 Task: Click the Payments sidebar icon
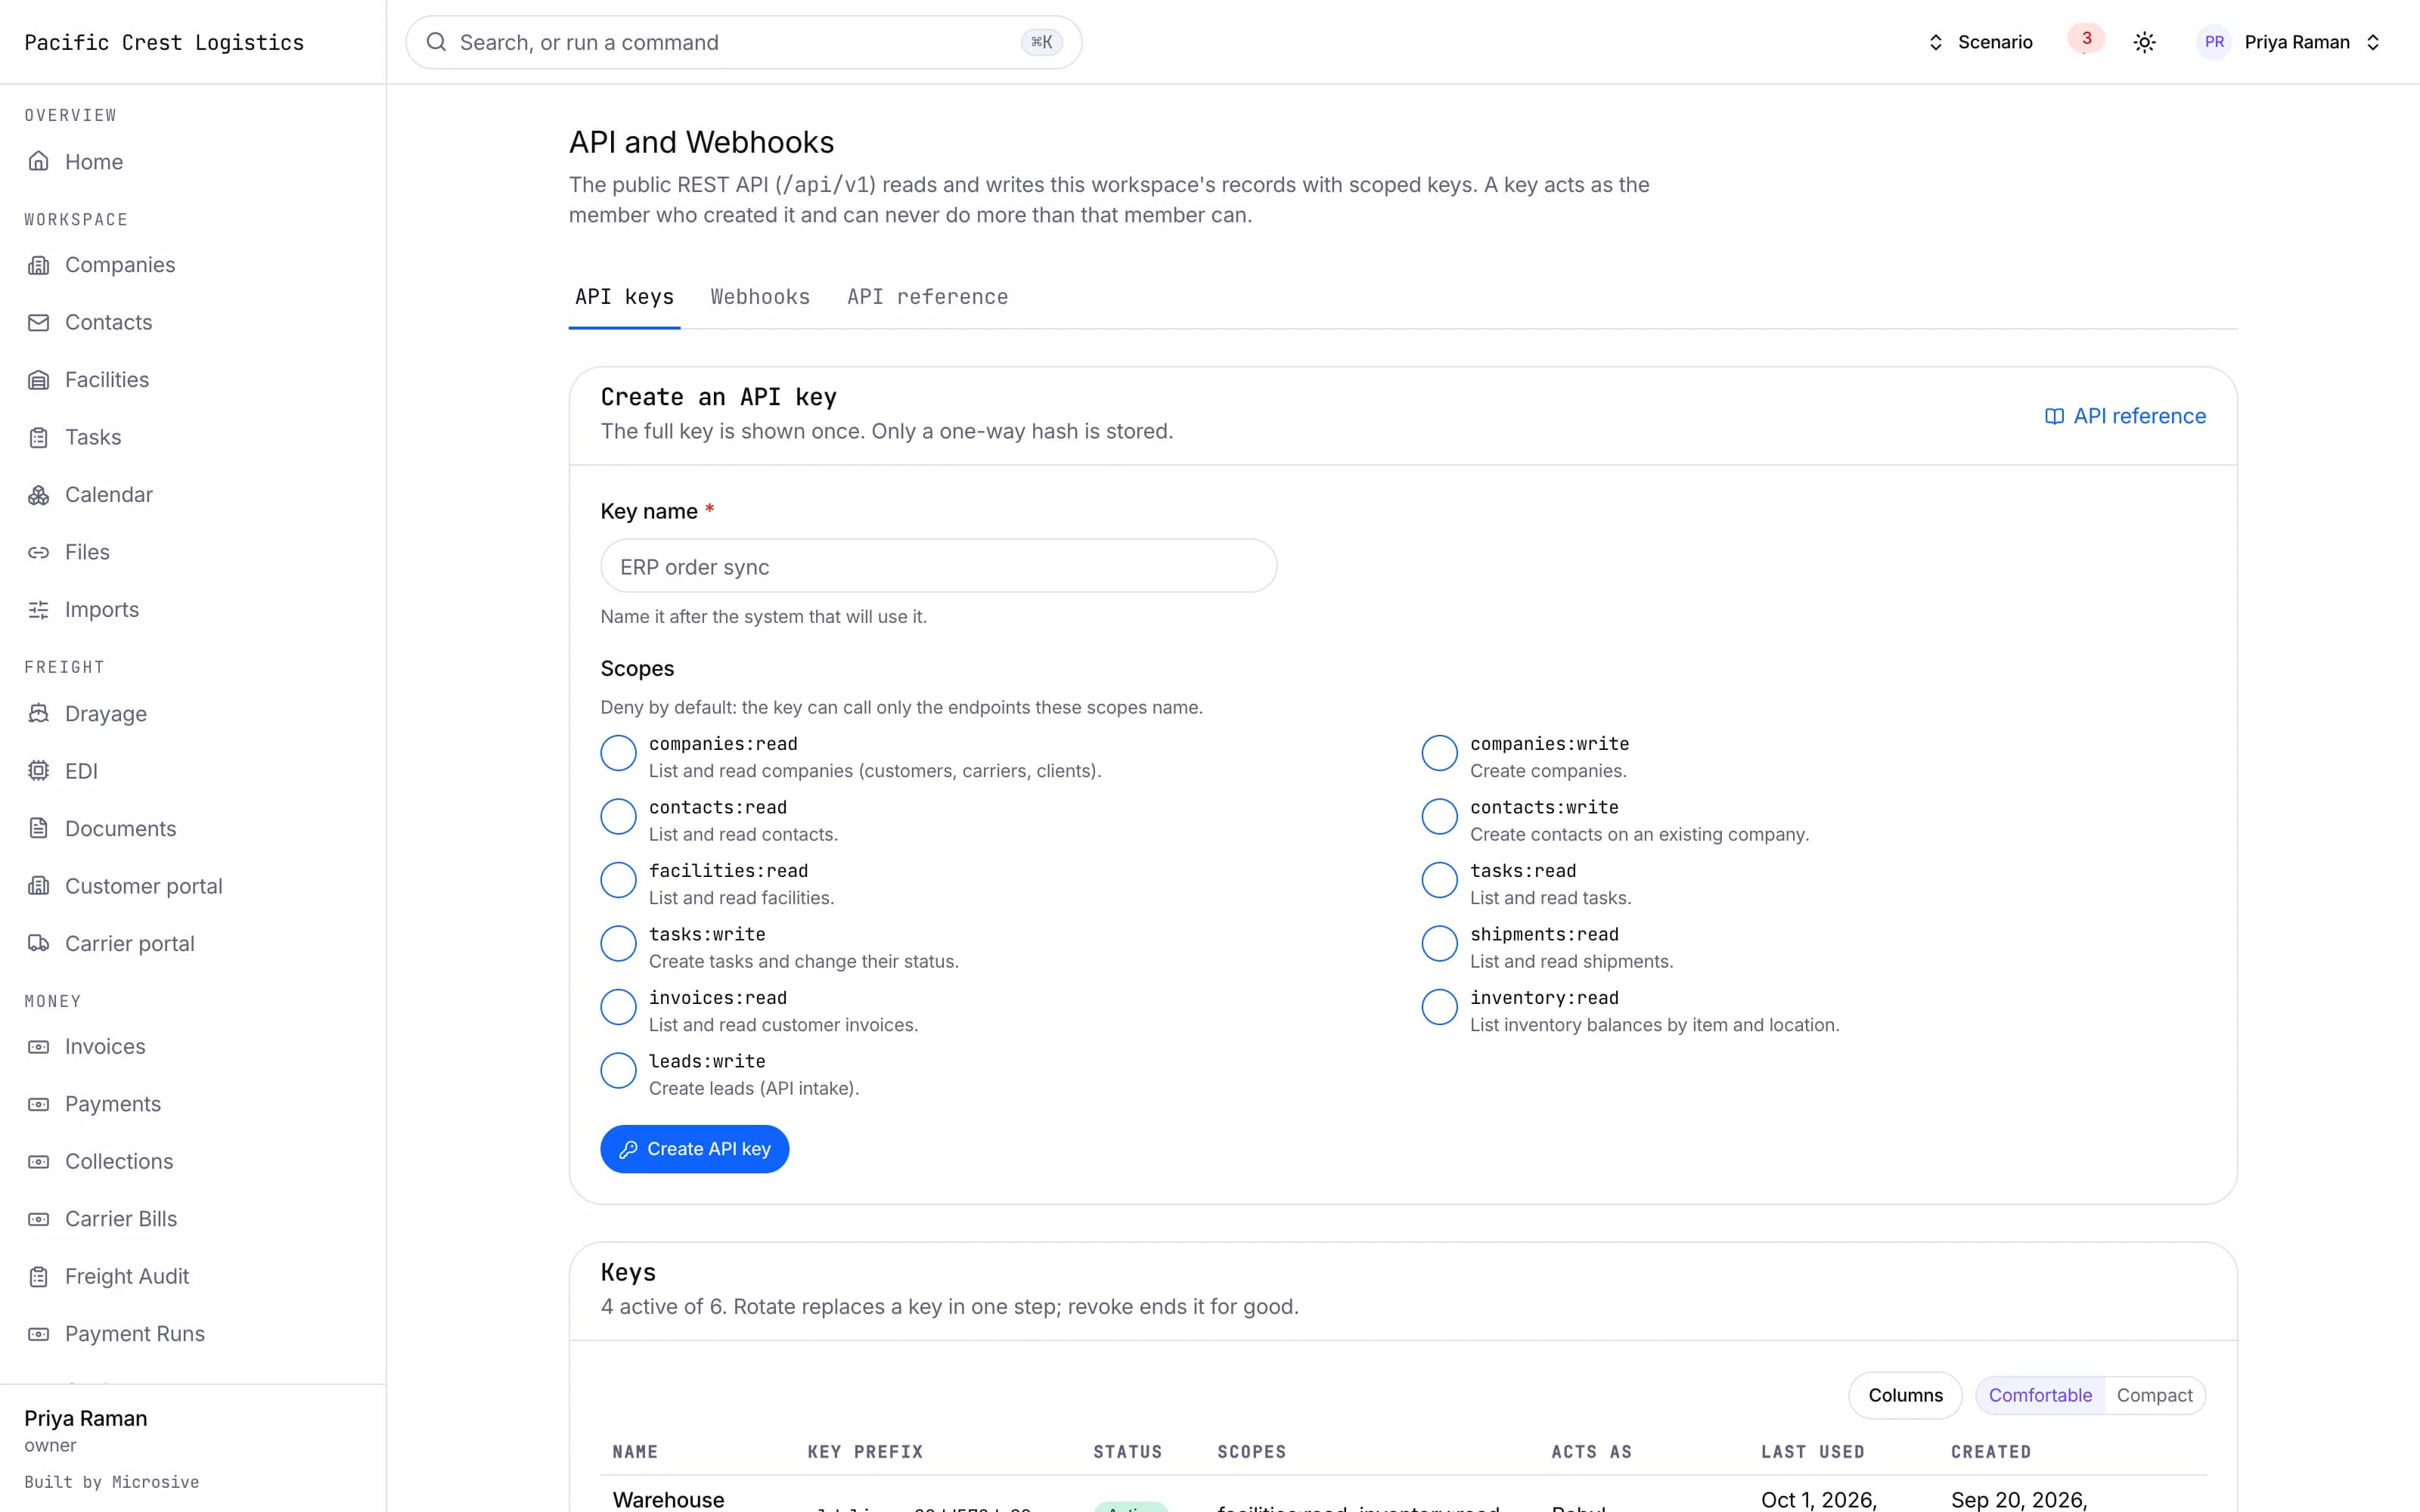click(x=38, y=1104)
